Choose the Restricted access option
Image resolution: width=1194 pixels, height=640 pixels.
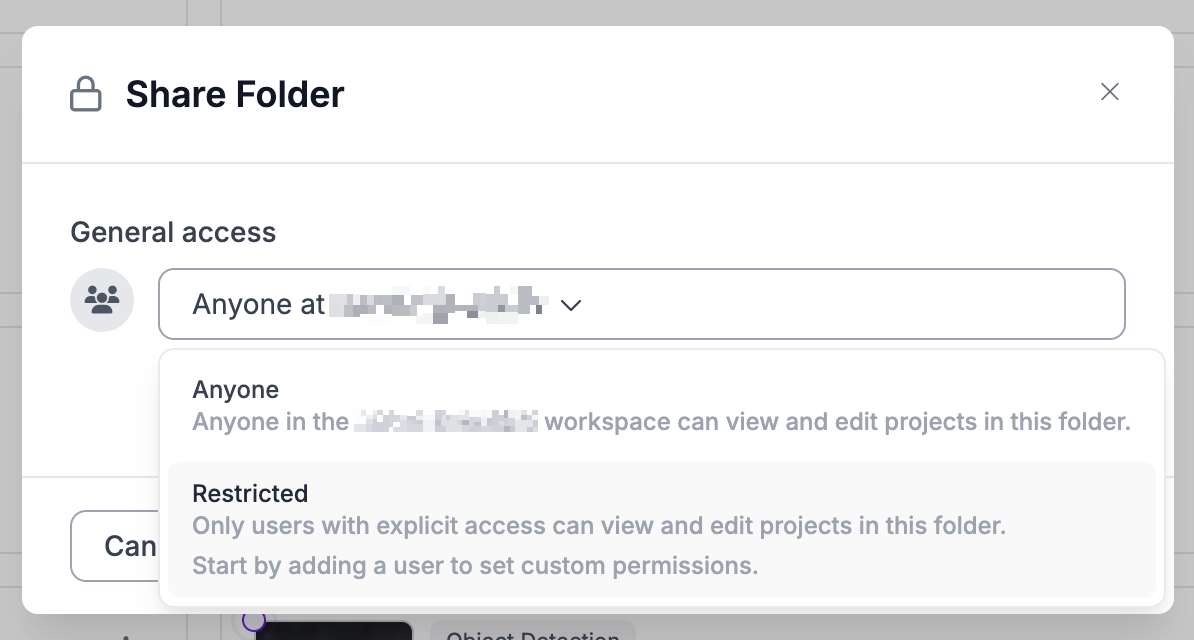pos(250,493)
